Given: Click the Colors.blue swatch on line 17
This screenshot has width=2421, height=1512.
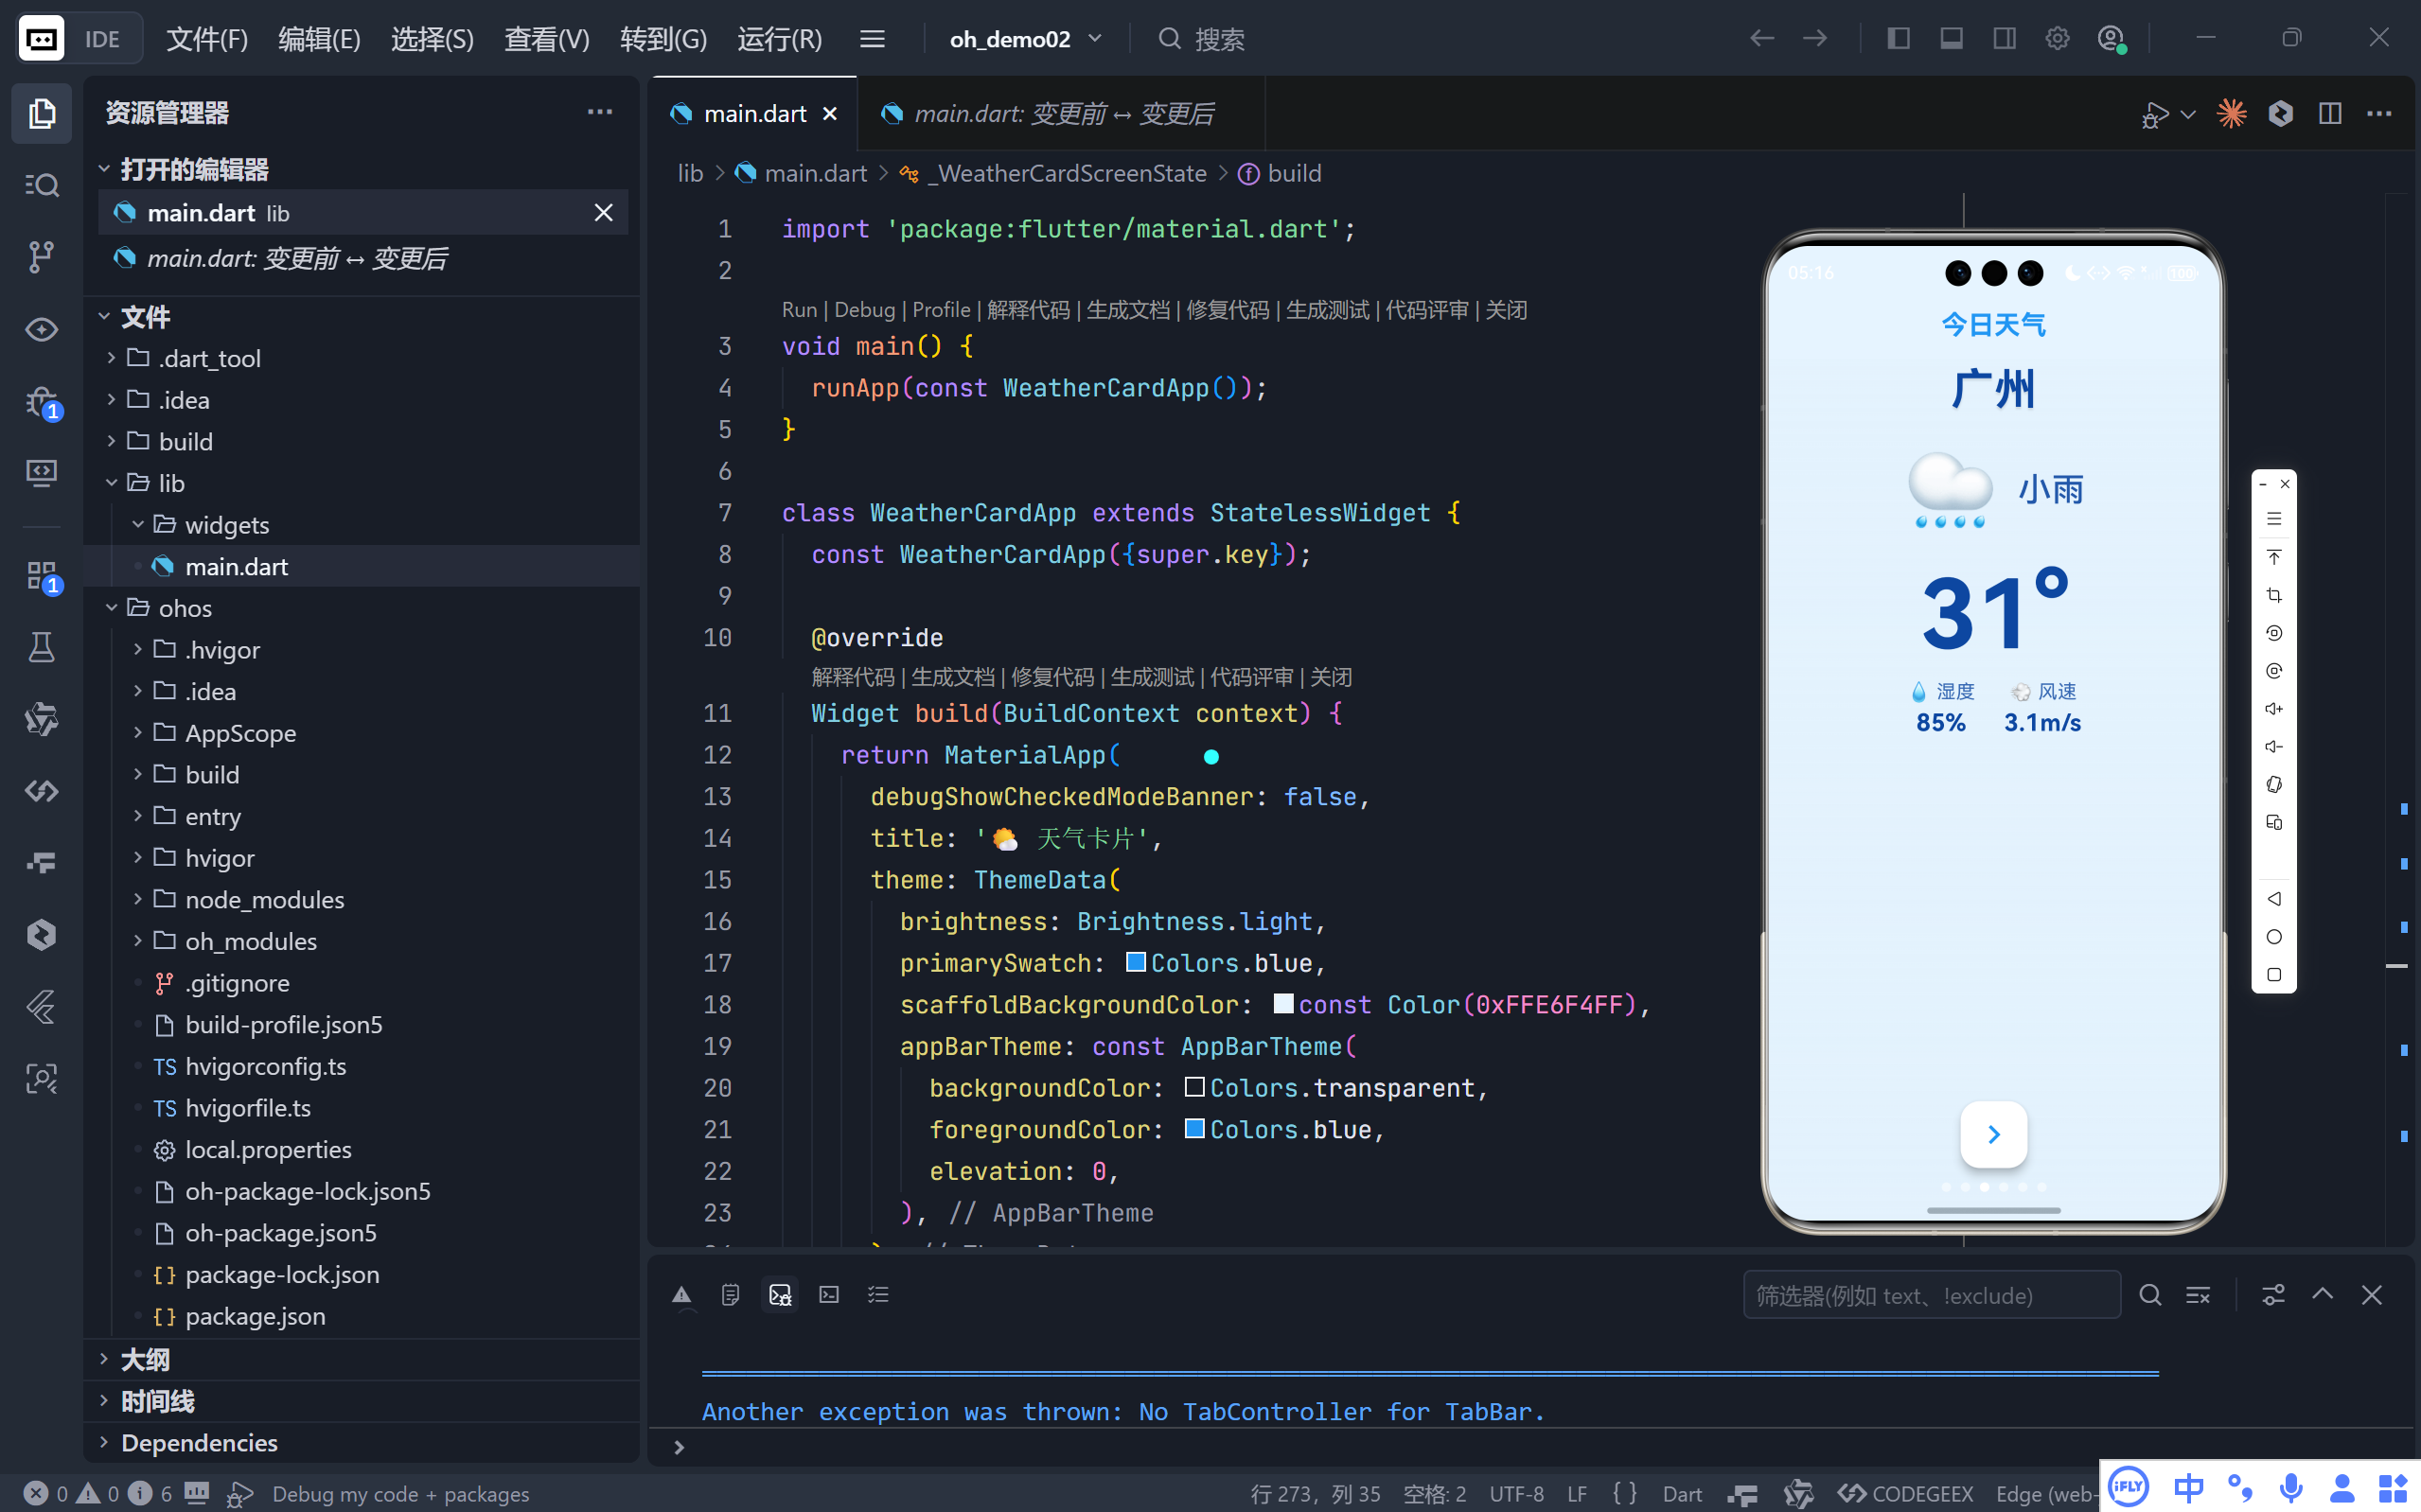Looking at the screenshot, I should pyautogui.click(x=1136, y=962).
